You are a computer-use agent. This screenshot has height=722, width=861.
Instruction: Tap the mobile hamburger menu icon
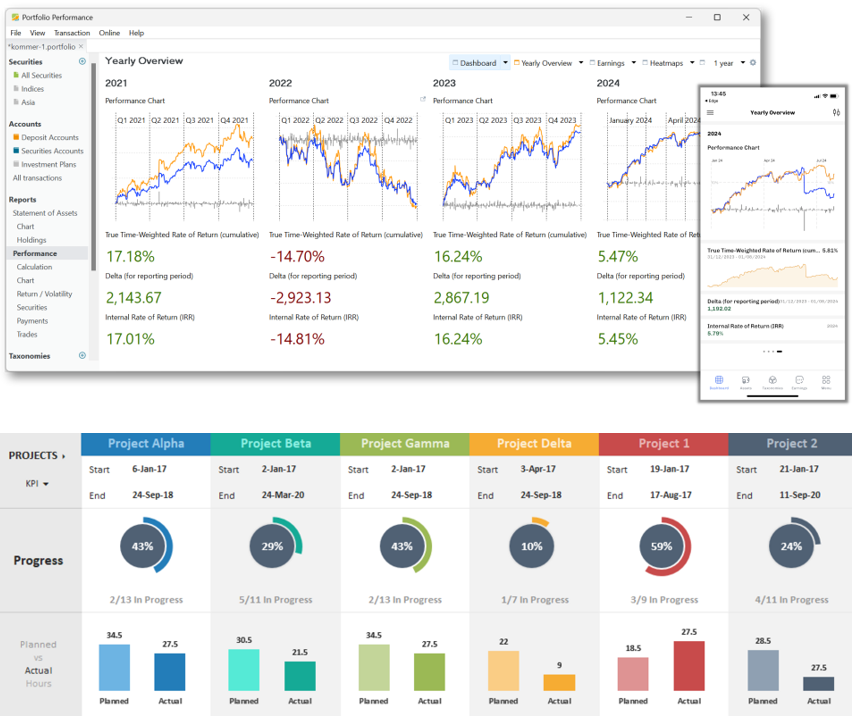[x=711, y=113]
